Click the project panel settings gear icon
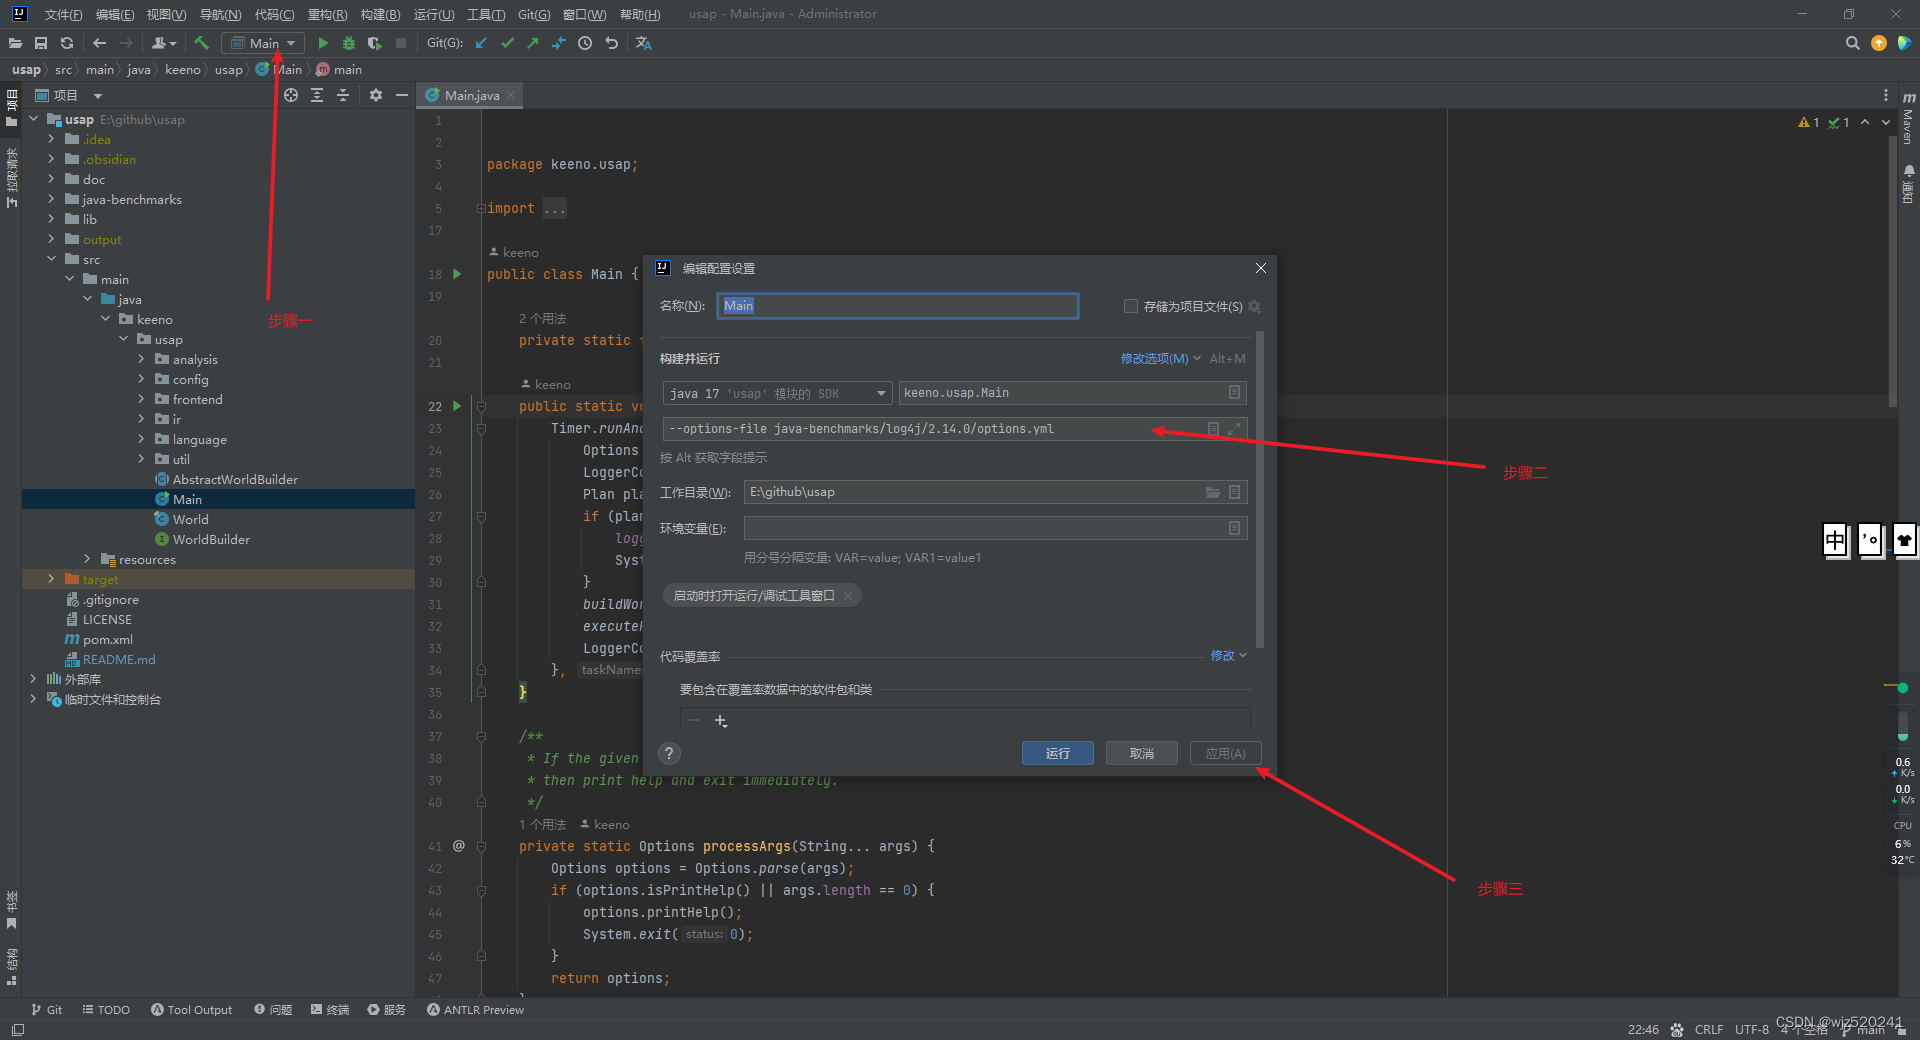 (376, 95)
